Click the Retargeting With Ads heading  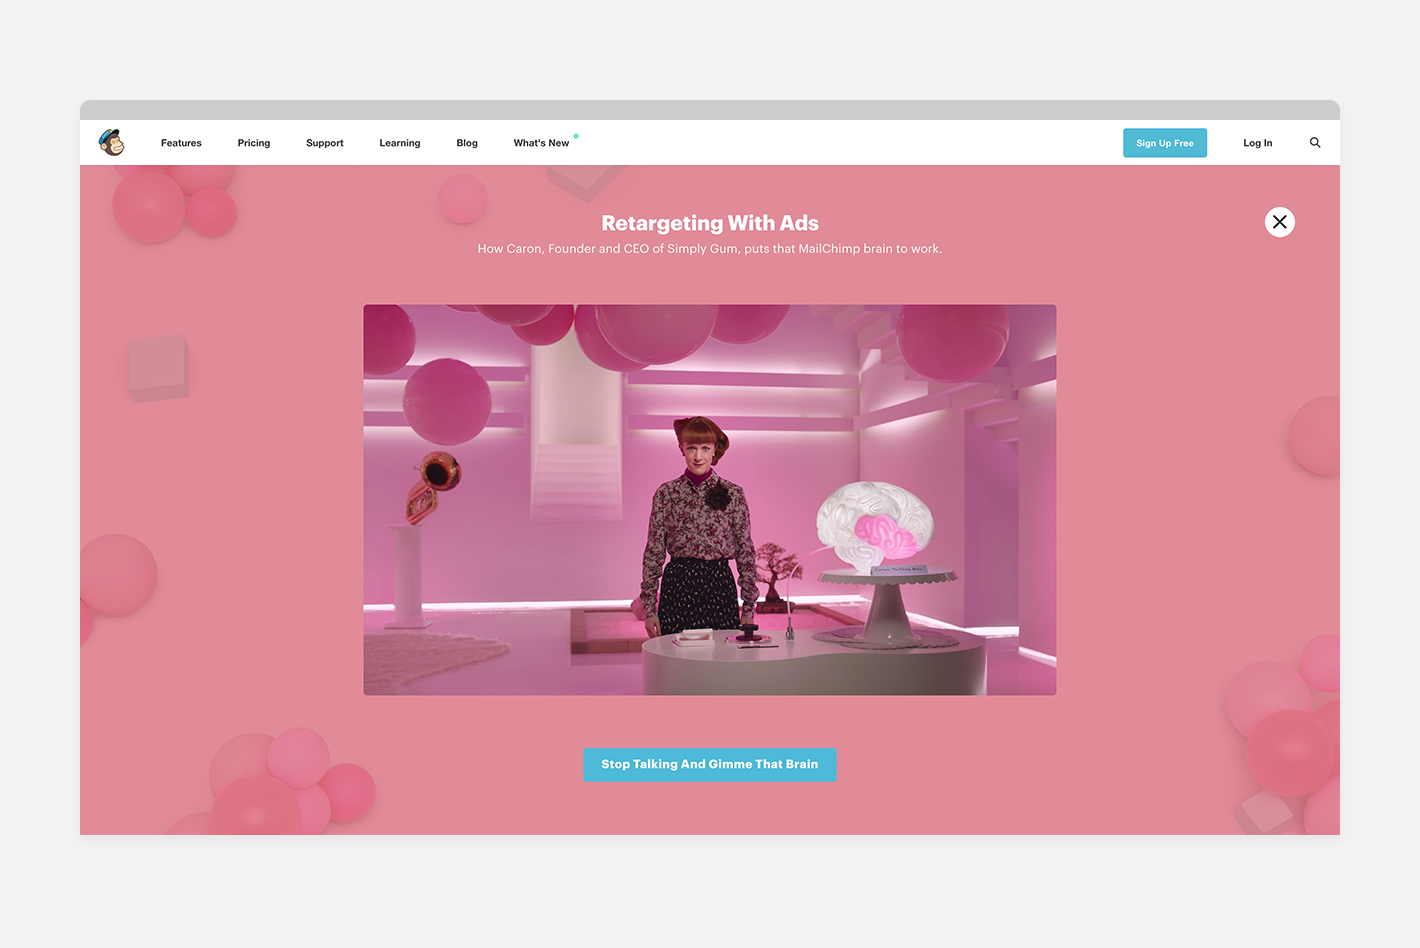(710, 223)
